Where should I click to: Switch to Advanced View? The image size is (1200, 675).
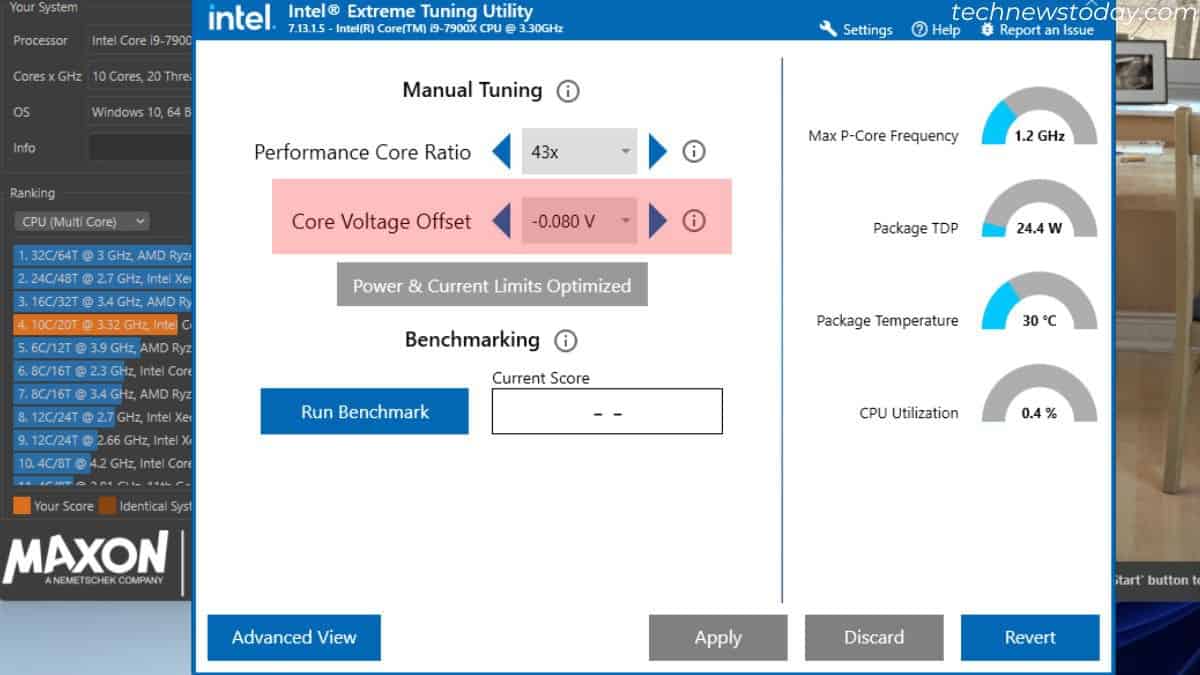[294, 637]
